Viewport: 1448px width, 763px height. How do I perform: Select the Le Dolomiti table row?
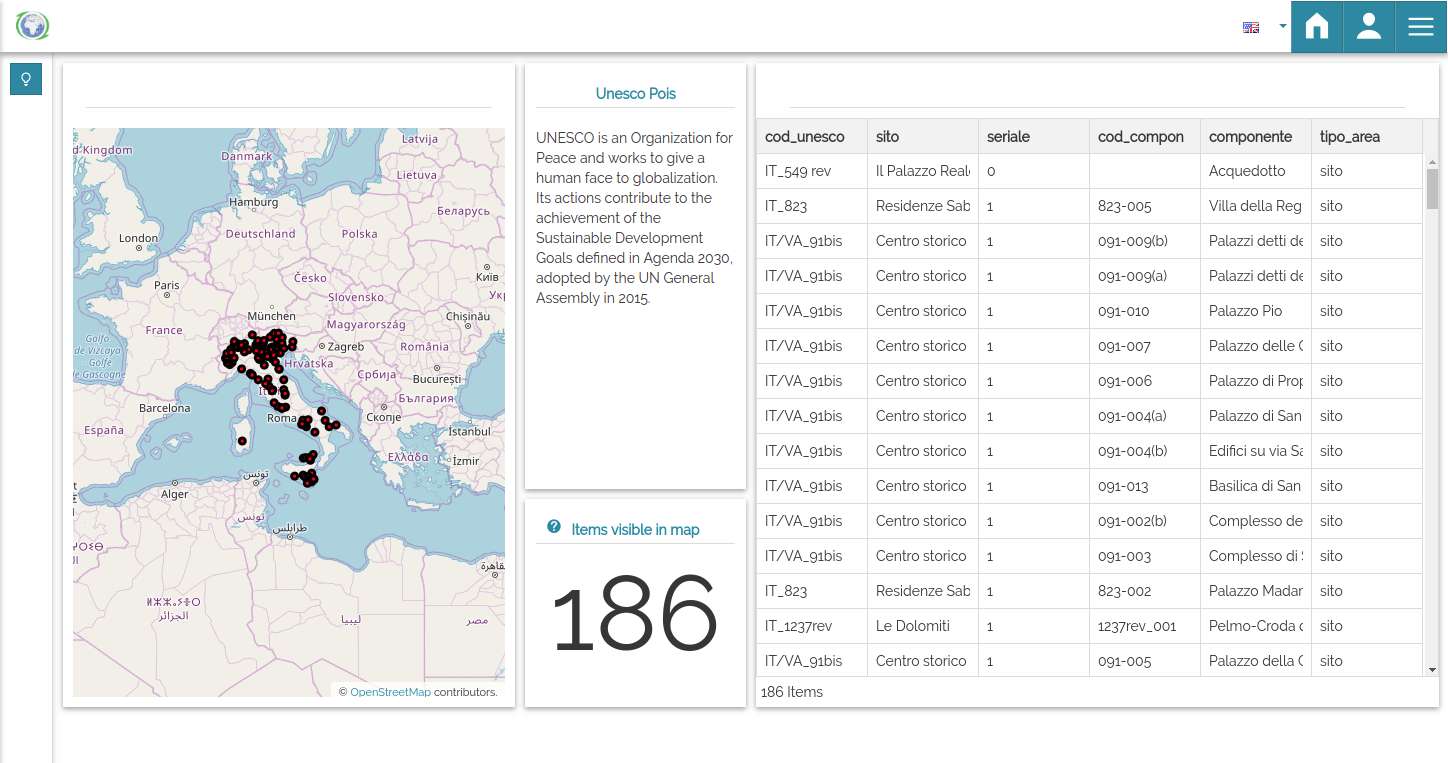[912, 626]
